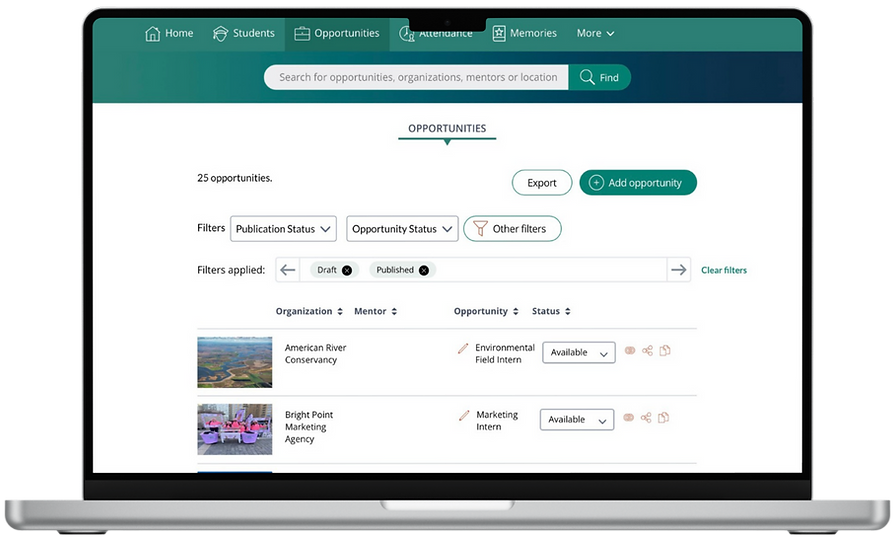Edit Marketing Intern with pencil icon
This screenshot has width=896, height=551.
click(x=464, y=416)
